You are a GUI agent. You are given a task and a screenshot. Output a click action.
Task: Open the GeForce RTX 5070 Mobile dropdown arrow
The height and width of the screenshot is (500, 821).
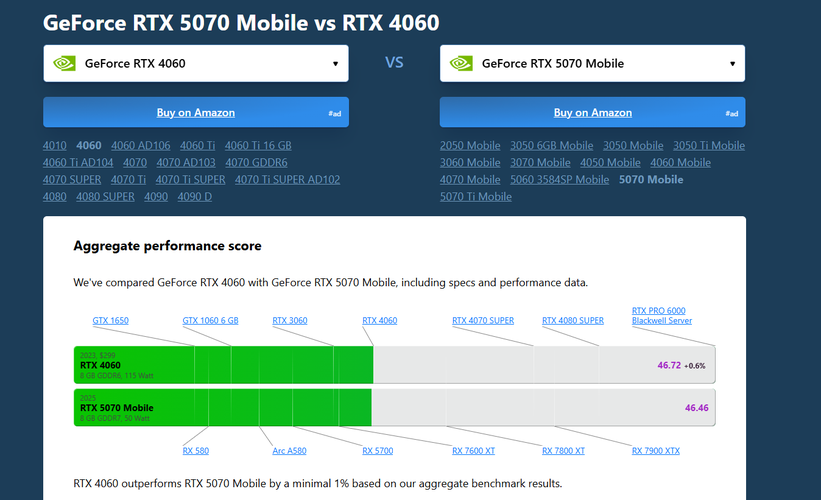[732, 64]
